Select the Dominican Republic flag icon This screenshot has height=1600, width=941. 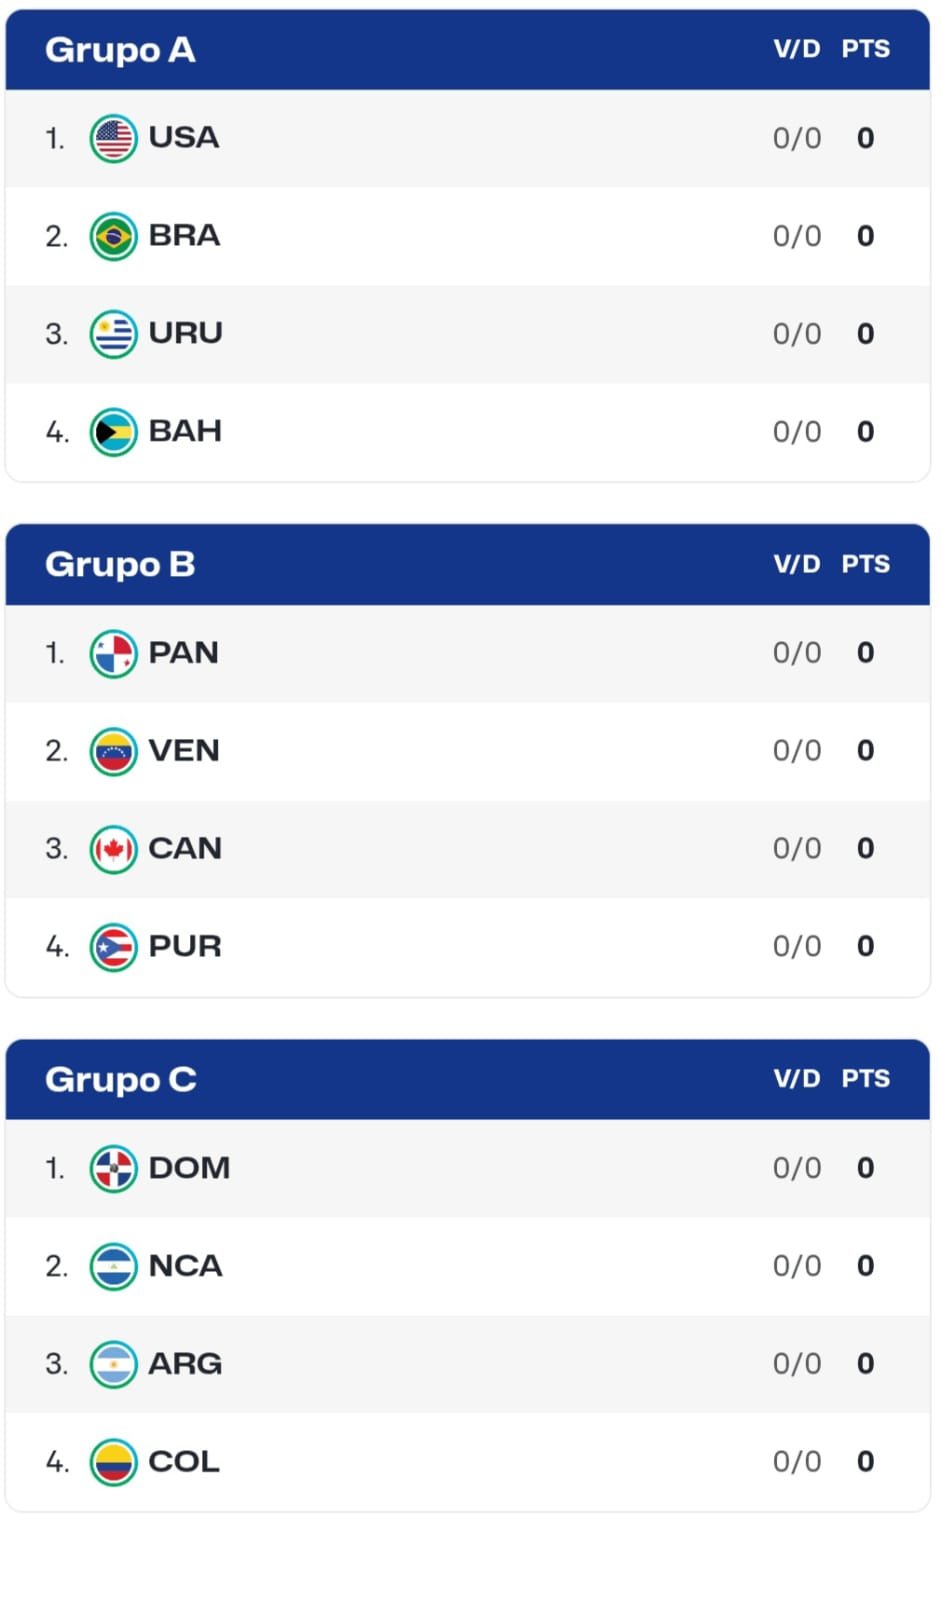(113, 1169)
